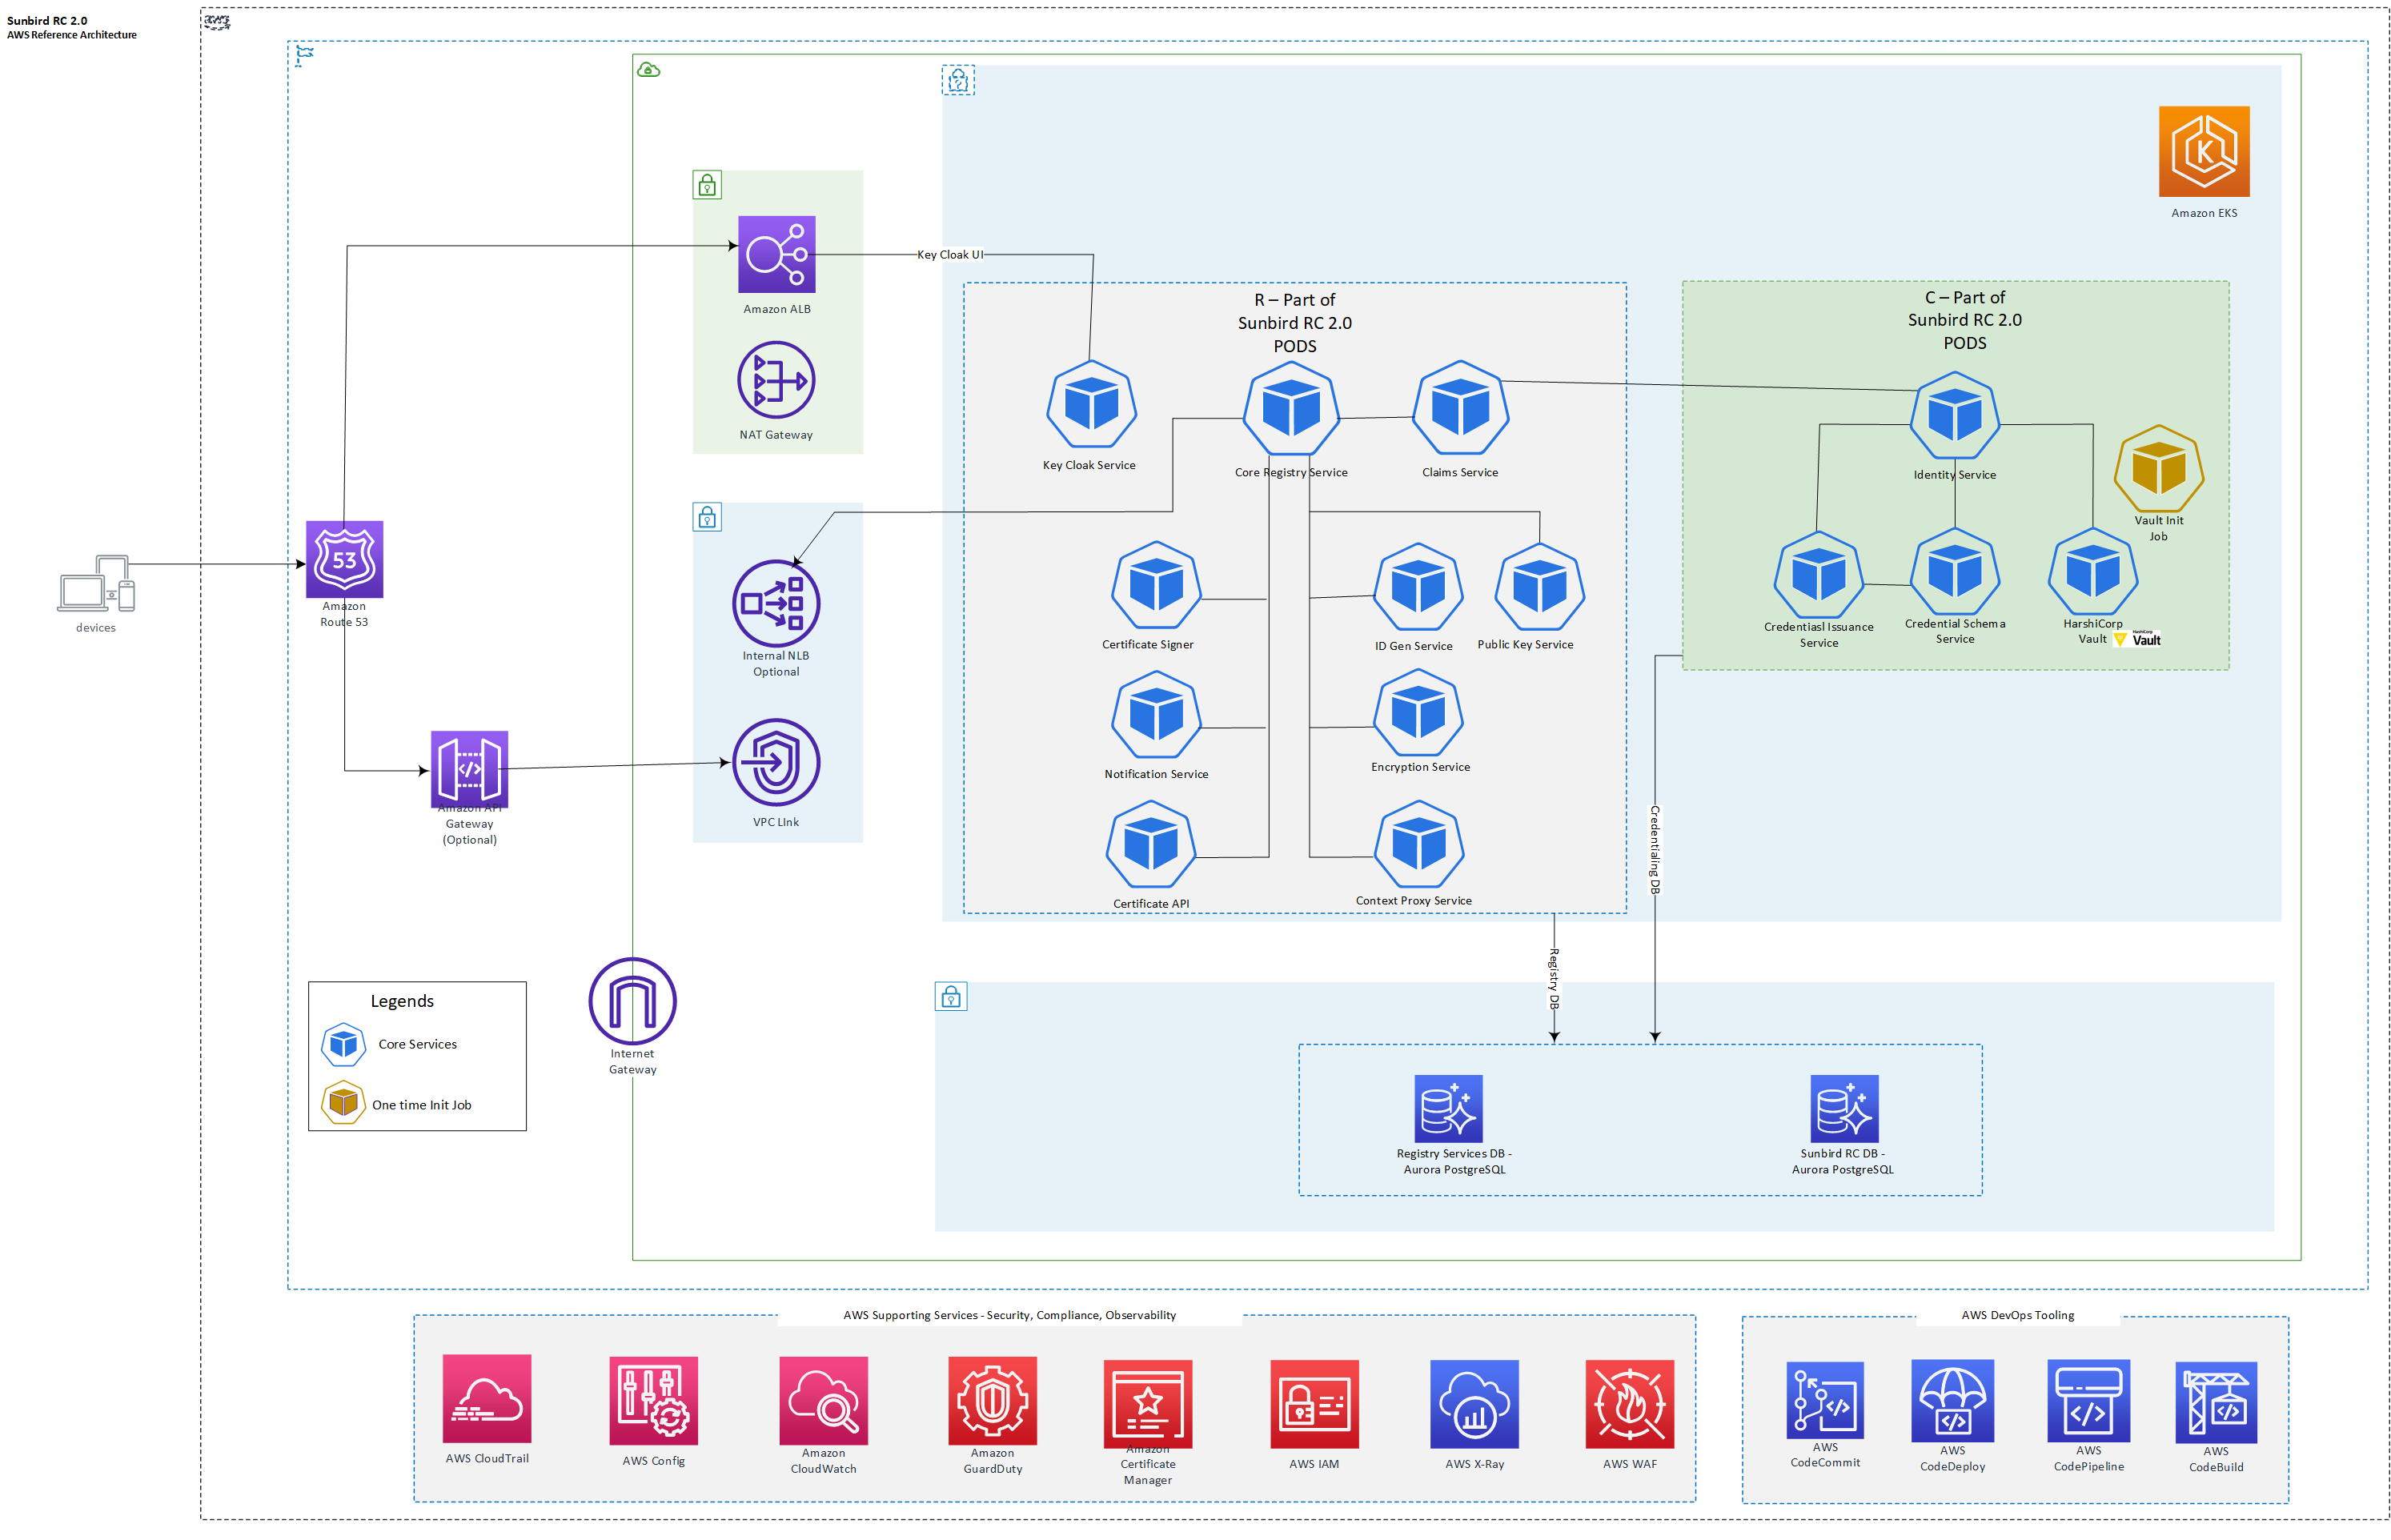Select the Key Cloak Service pod
The height and width of the screenshot is (1540, 2391).
click(1091, 405)
